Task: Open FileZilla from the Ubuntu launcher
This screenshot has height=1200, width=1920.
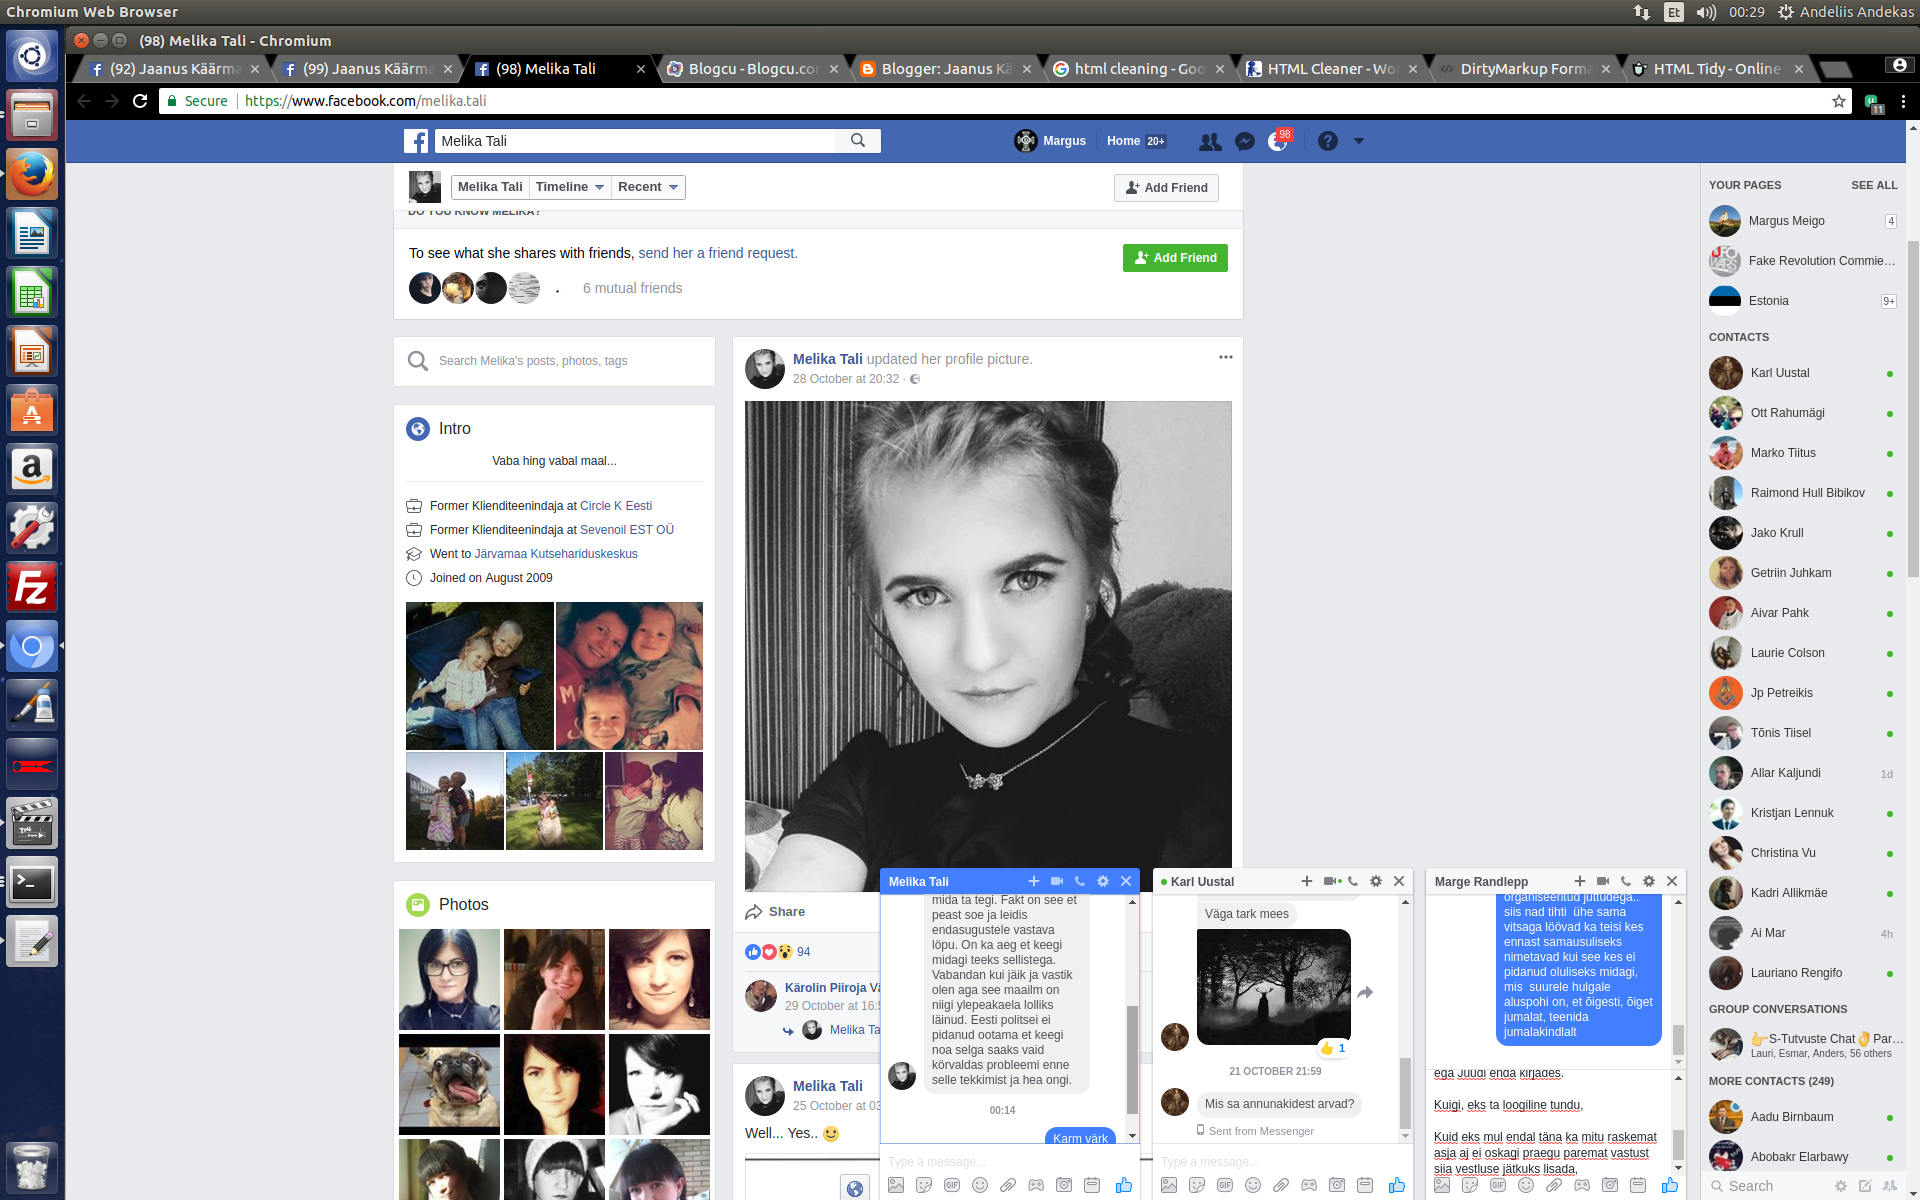Action: coord(32,587)
